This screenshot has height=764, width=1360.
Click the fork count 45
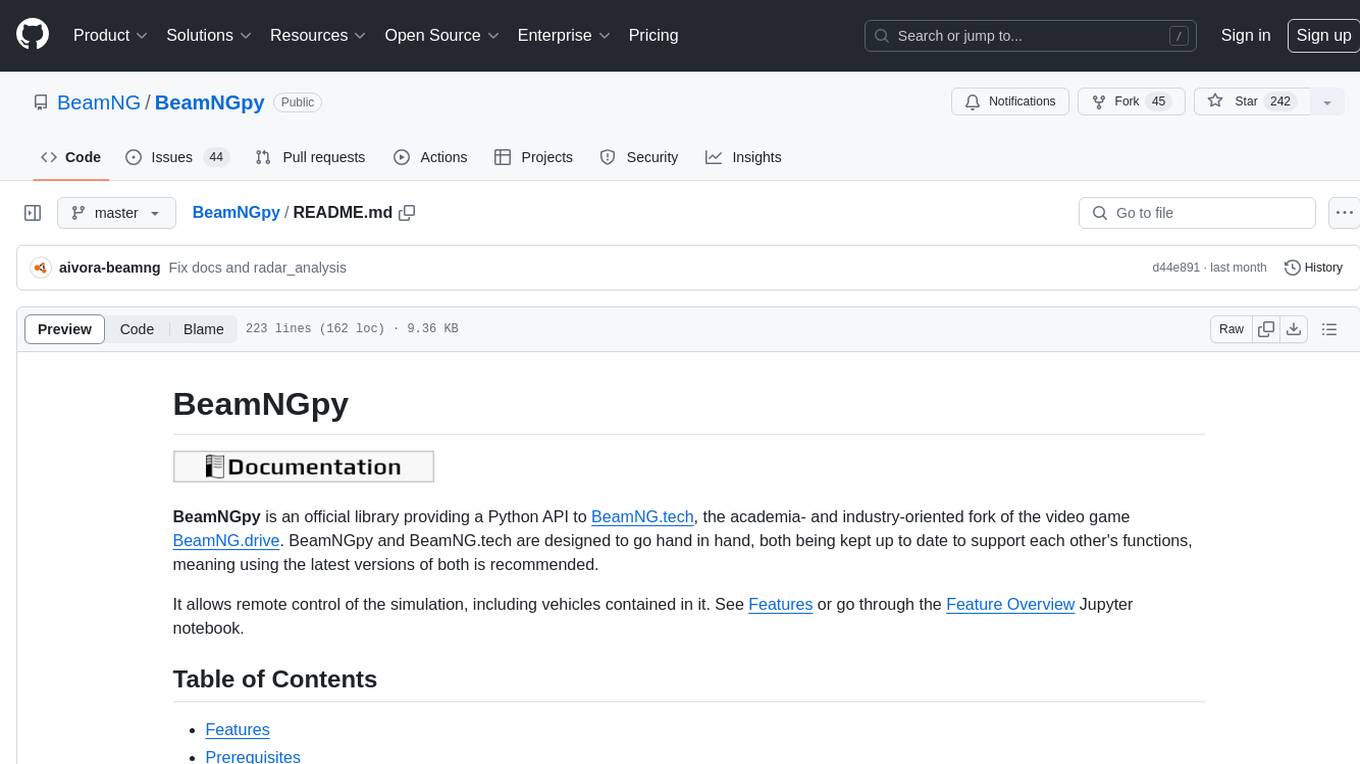(x=1159, y=102)
